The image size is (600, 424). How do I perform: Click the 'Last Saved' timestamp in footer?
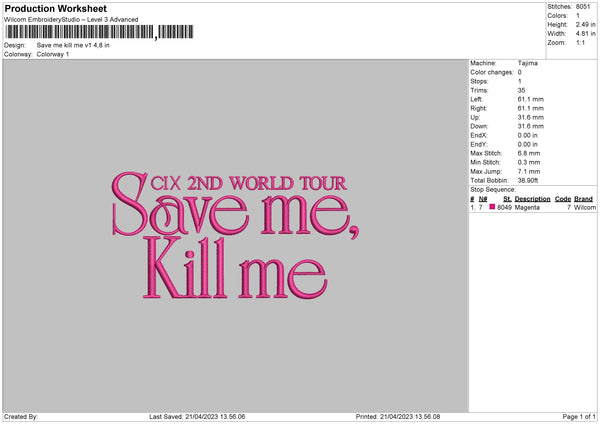pos(197,417)
